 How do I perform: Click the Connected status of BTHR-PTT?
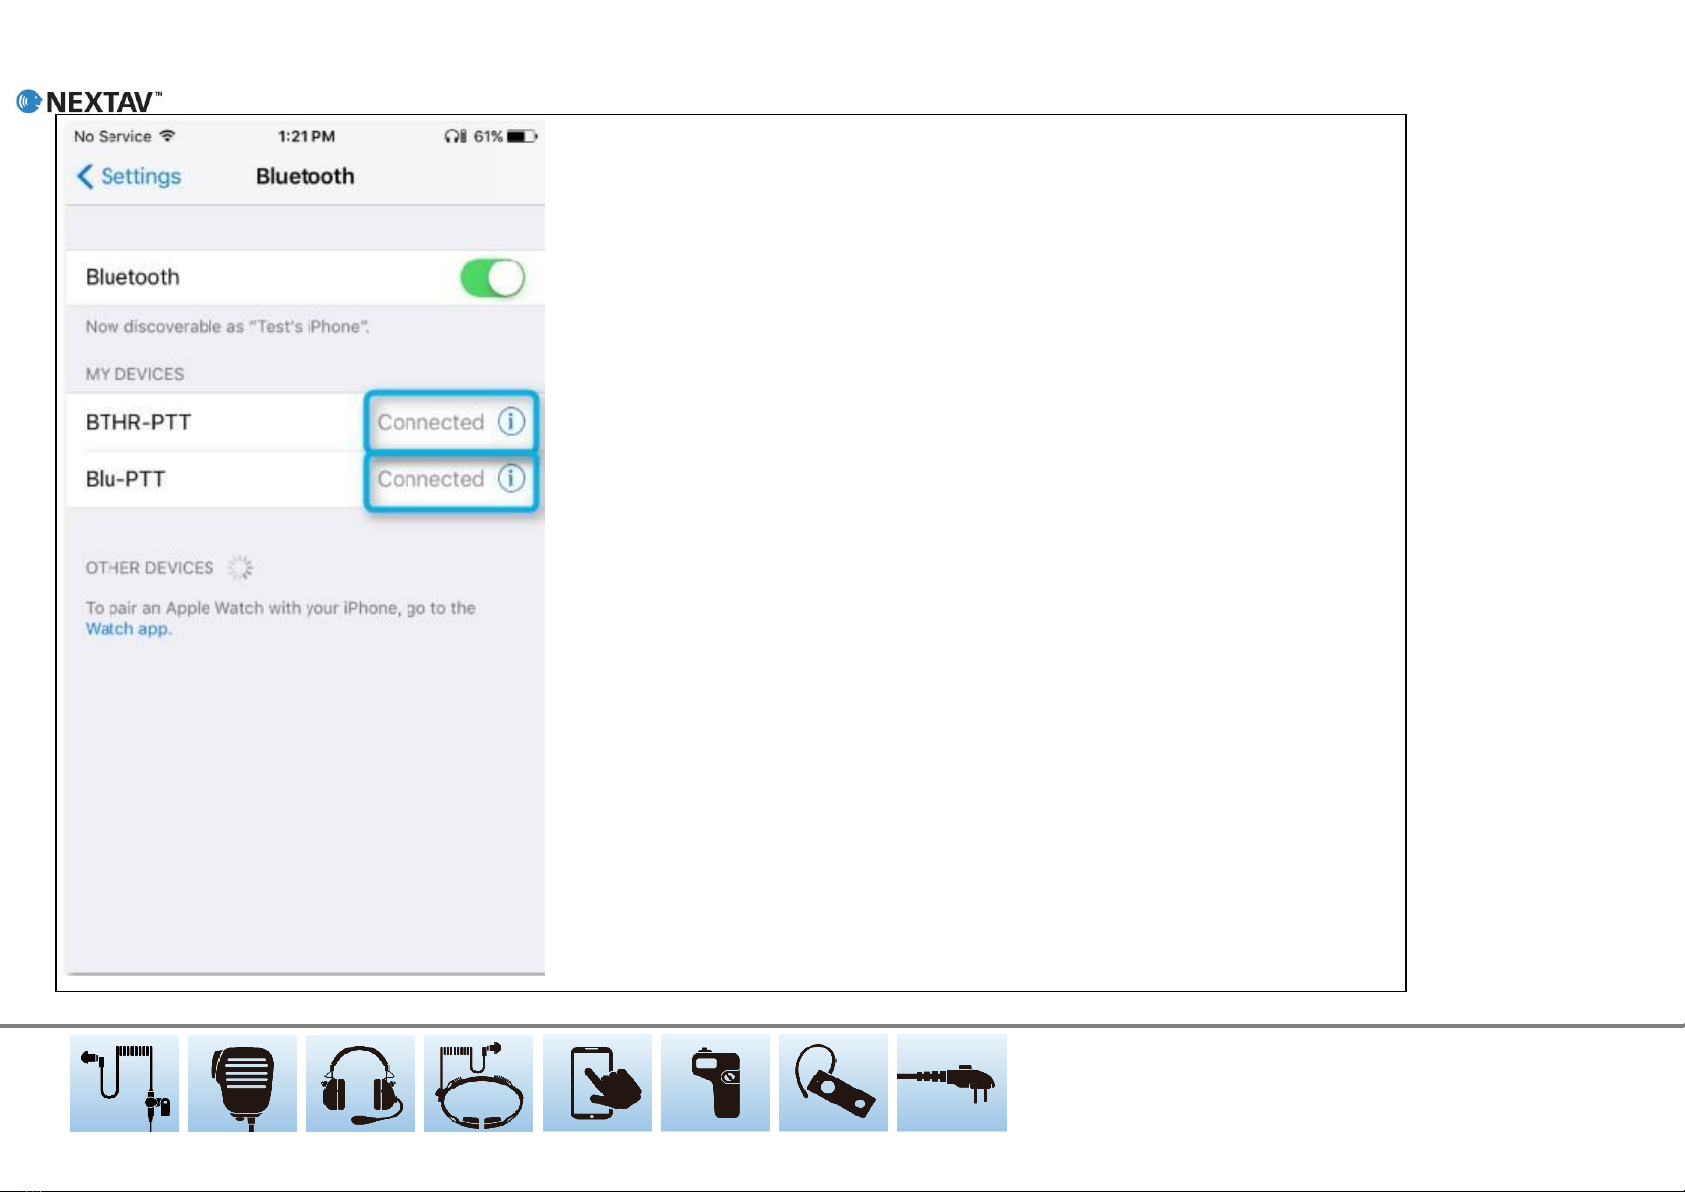click(431, 422)
